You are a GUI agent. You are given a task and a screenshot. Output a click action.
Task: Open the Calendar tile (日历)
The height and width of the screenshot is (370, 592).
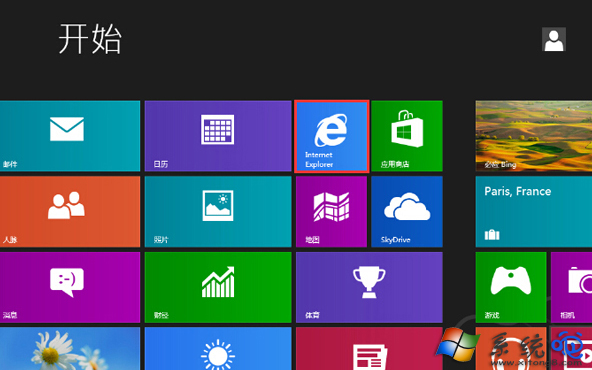click(x=218, y=136)
